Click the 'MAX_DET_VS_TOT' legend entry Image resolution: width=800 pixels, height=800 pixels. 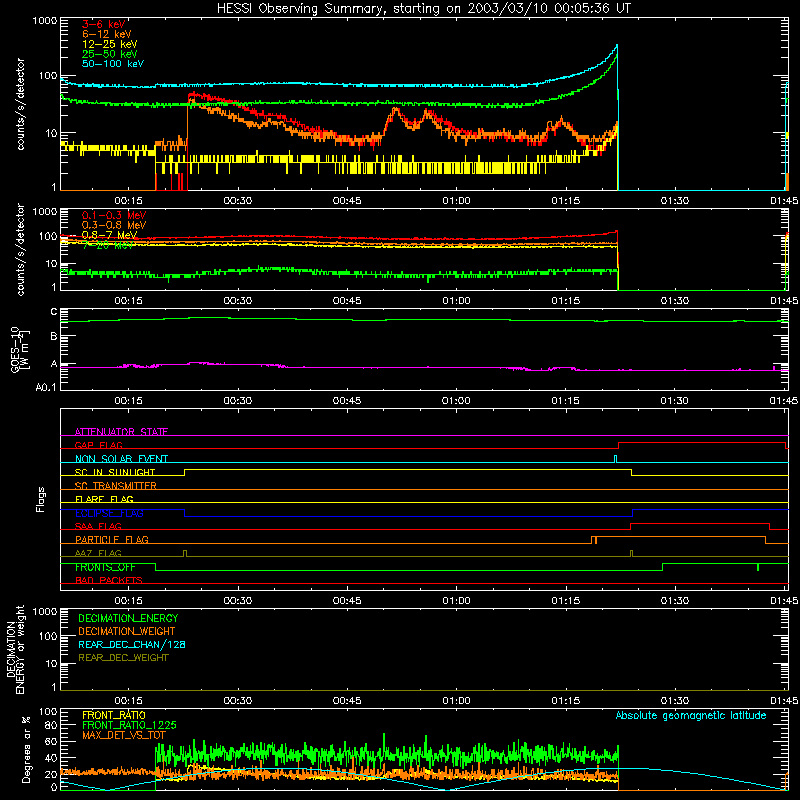point(123,735)
